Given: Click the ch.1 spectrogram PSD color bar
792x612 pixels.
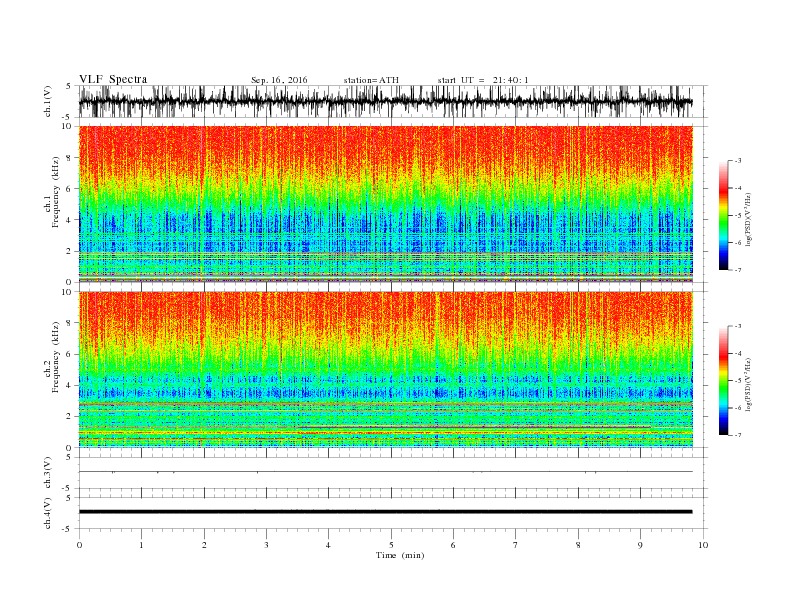Looking at the screenshot, I should click(x=723, y=215).
